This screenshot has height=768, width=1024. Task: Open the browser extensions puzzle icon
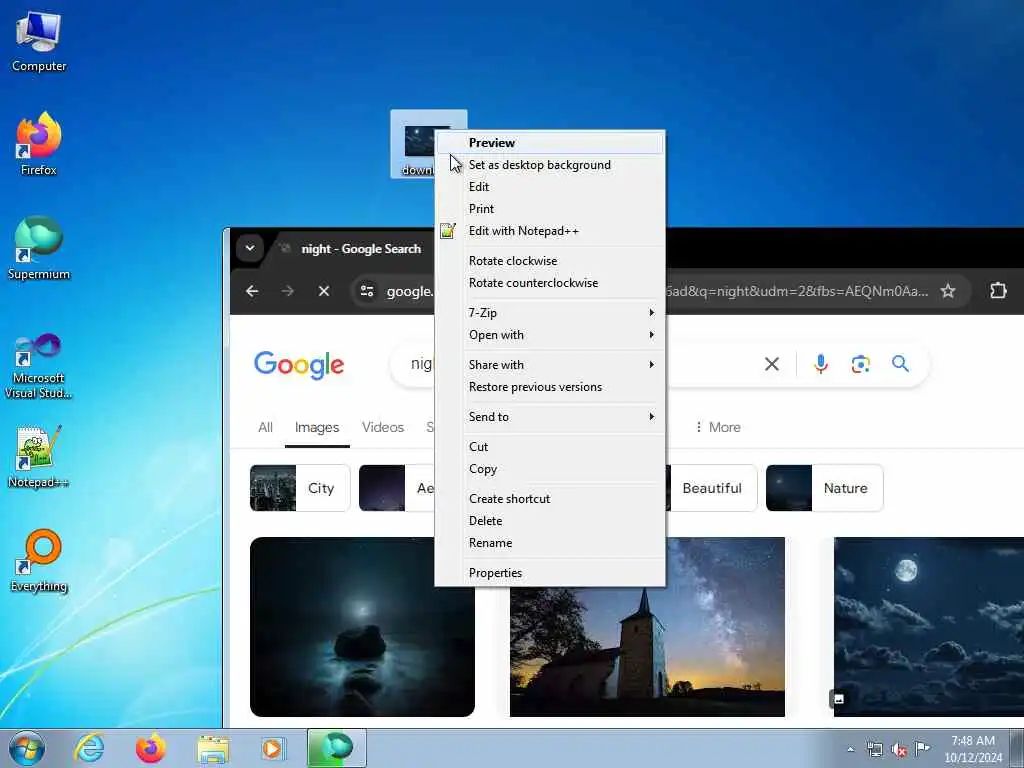click(x=998, y=291)
